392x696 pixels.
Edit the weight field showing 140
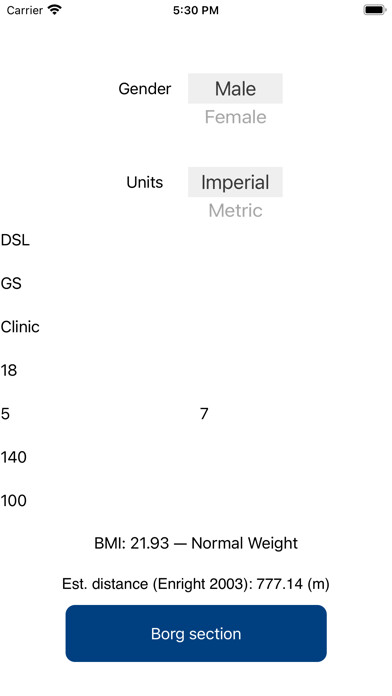pos(196,457)
